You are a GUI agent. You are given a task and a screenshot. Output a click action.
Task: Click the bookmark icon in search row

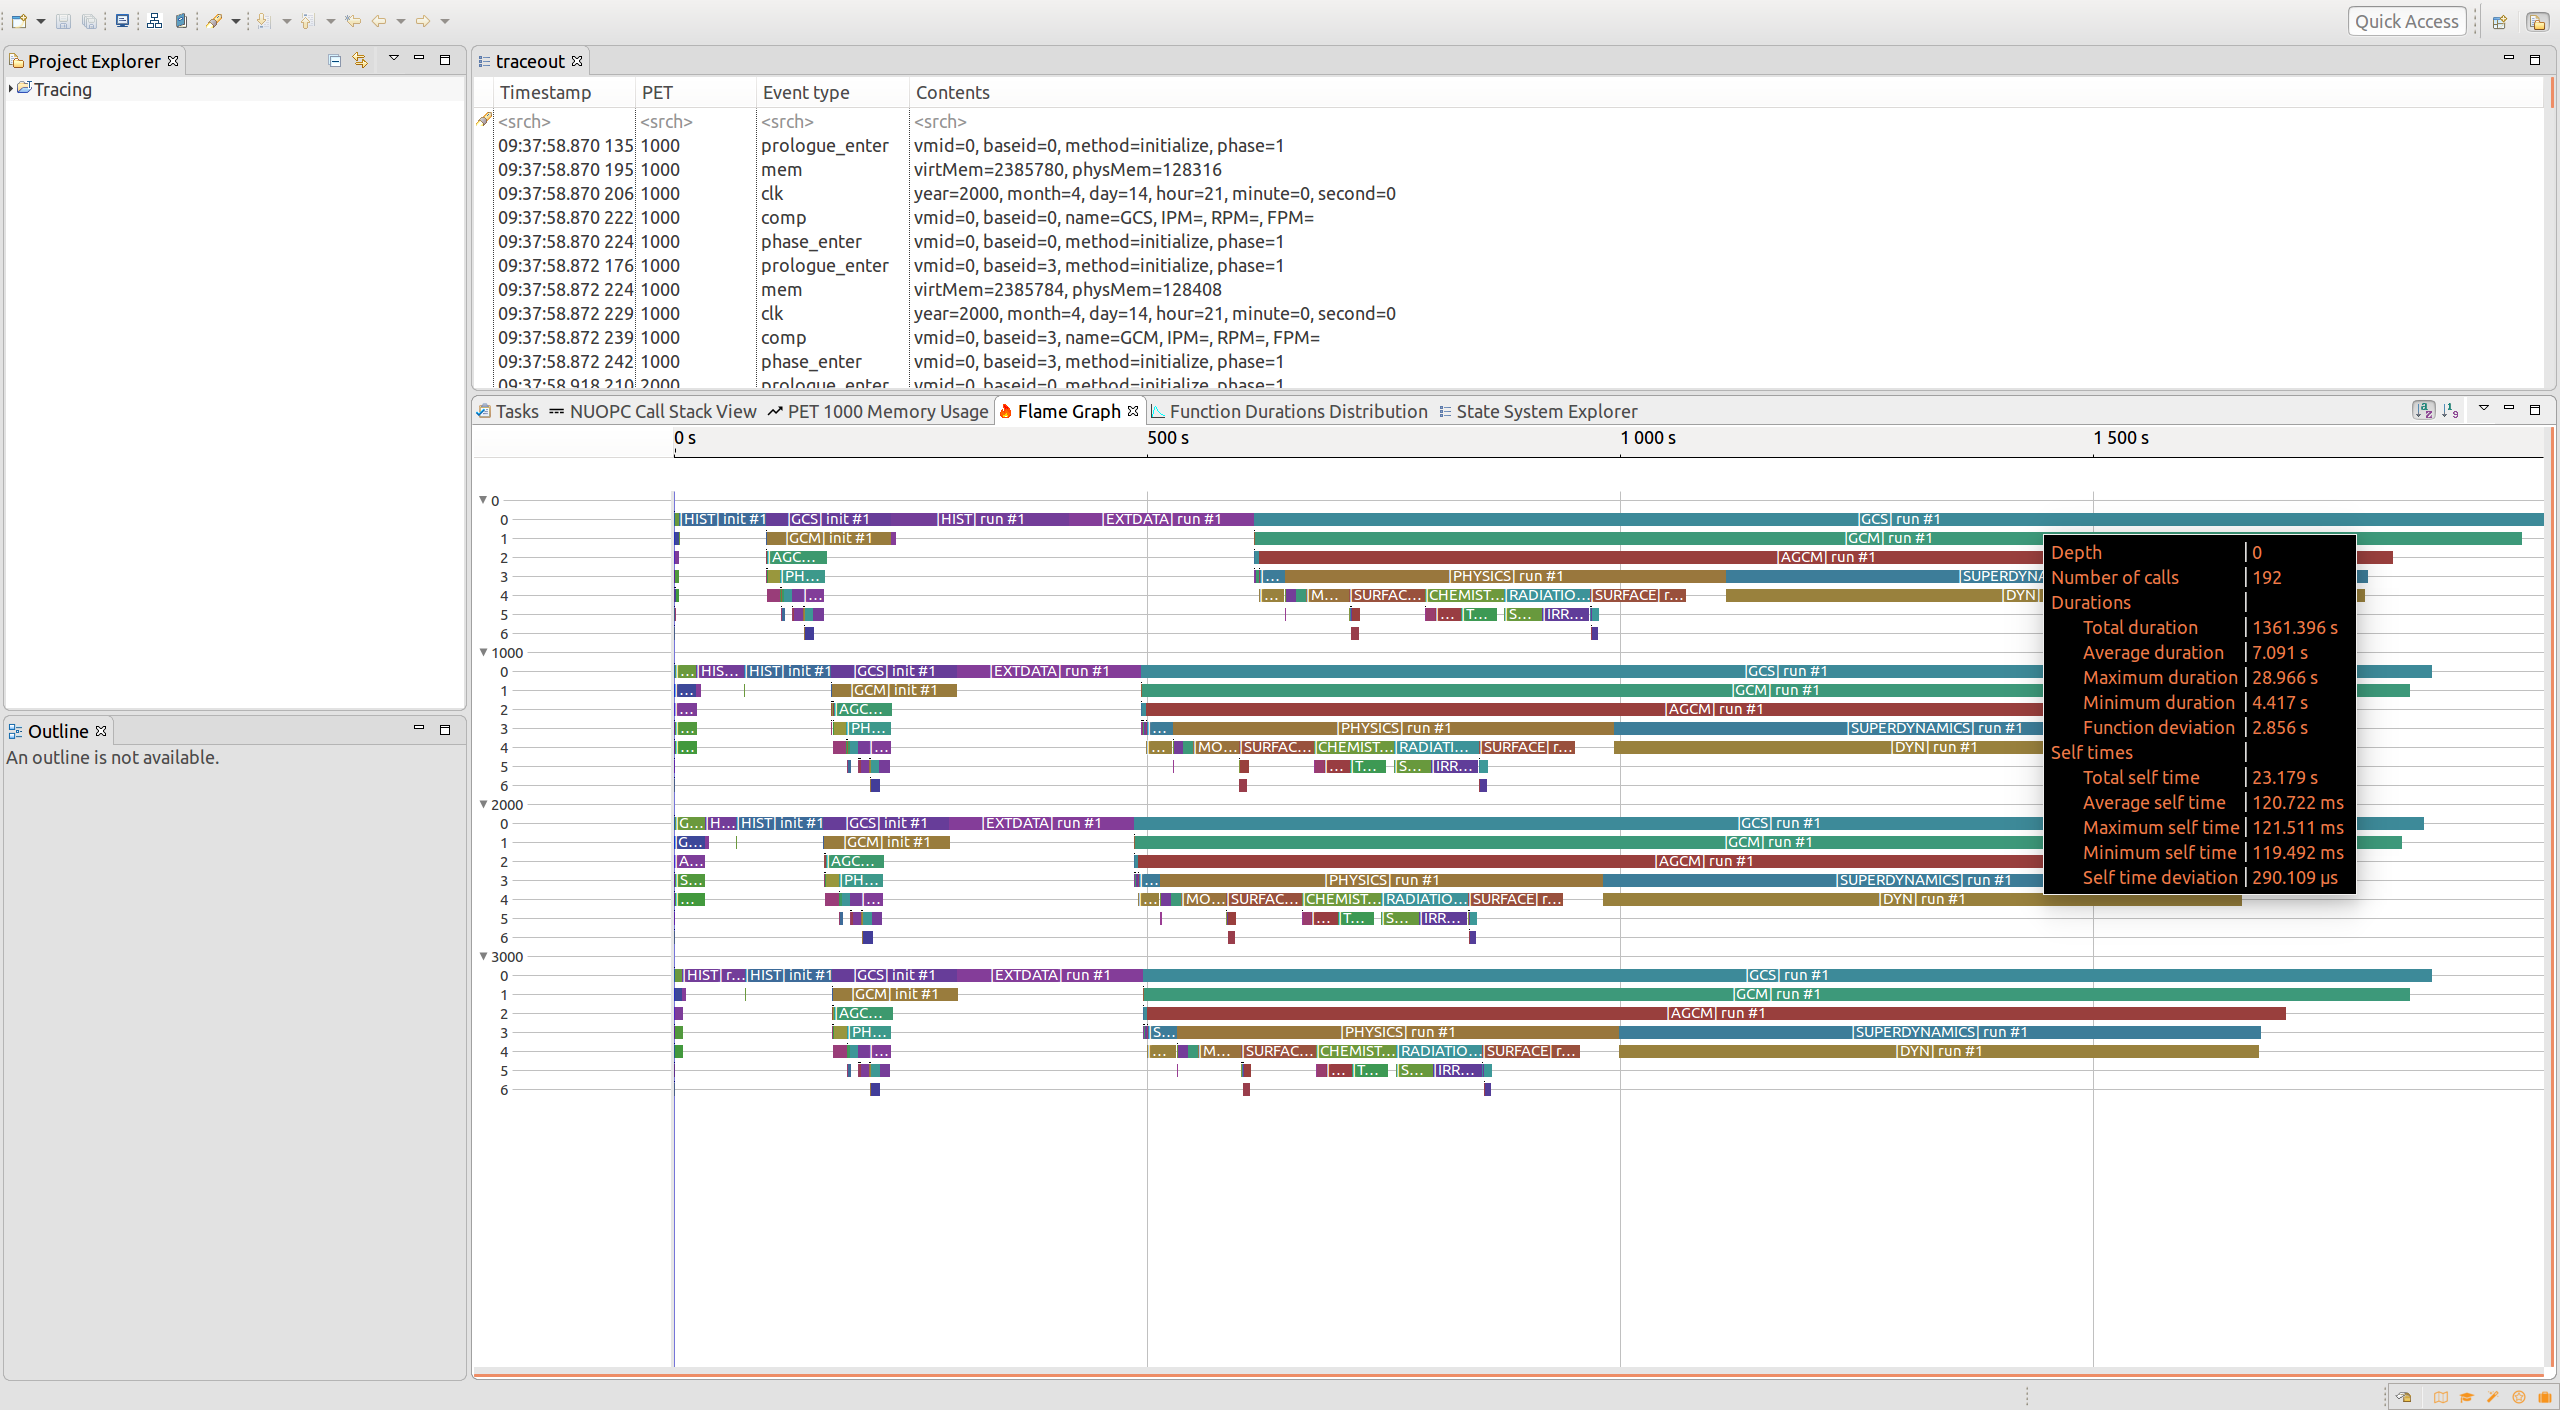[x=485, y=120]
